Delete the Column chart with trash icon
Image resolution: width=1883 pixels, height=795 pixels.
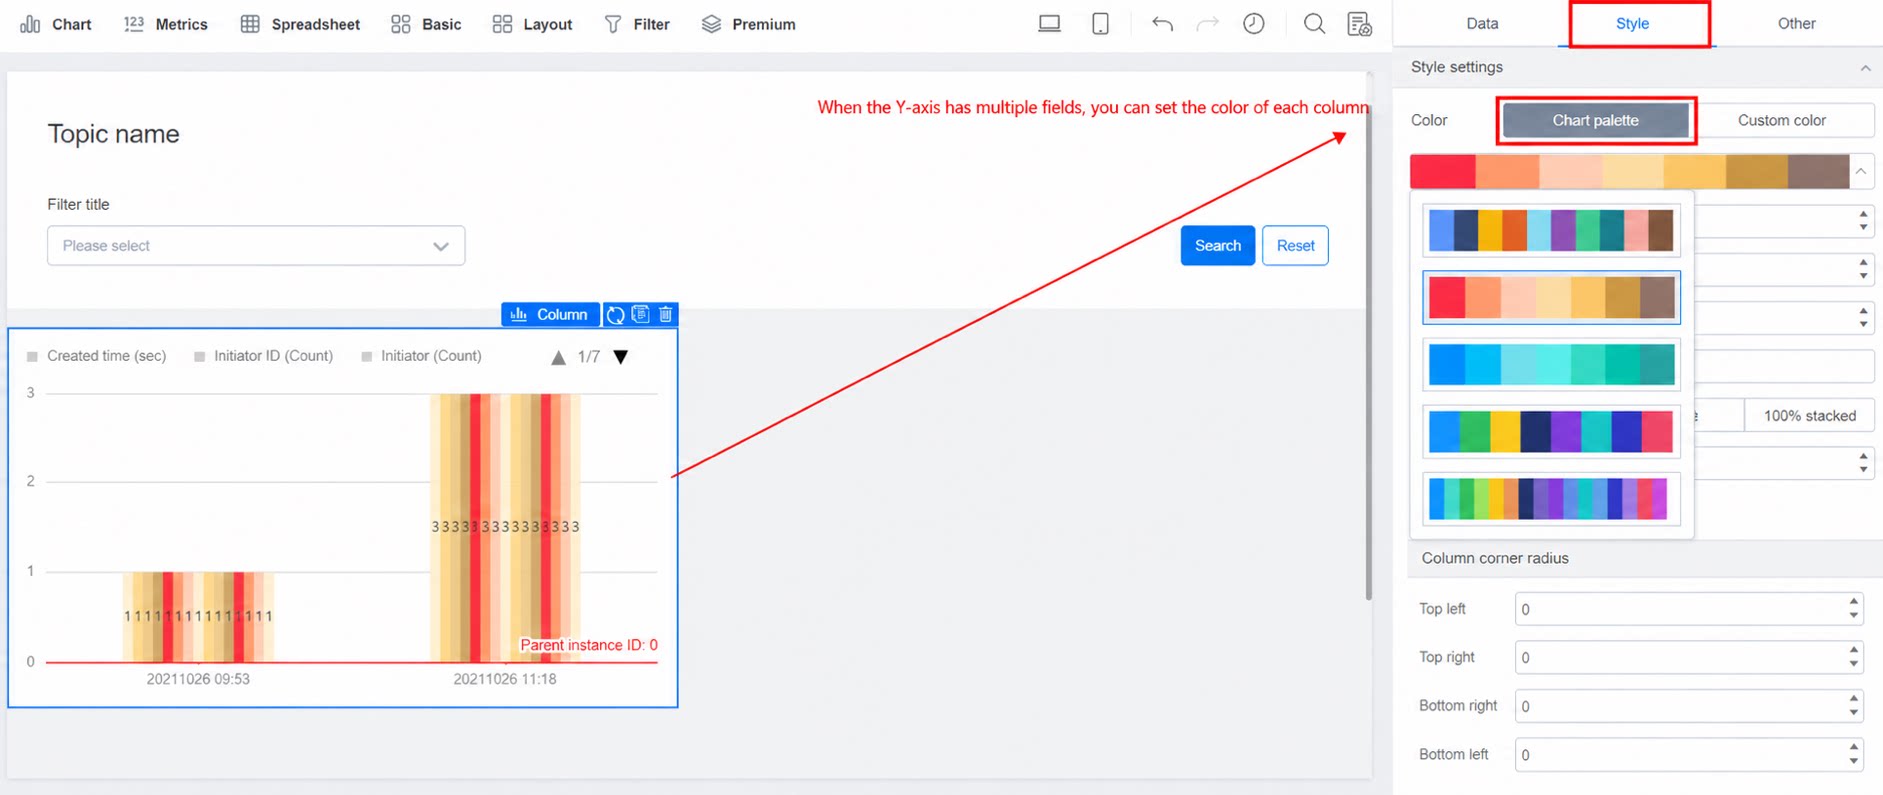pos(666,314)
